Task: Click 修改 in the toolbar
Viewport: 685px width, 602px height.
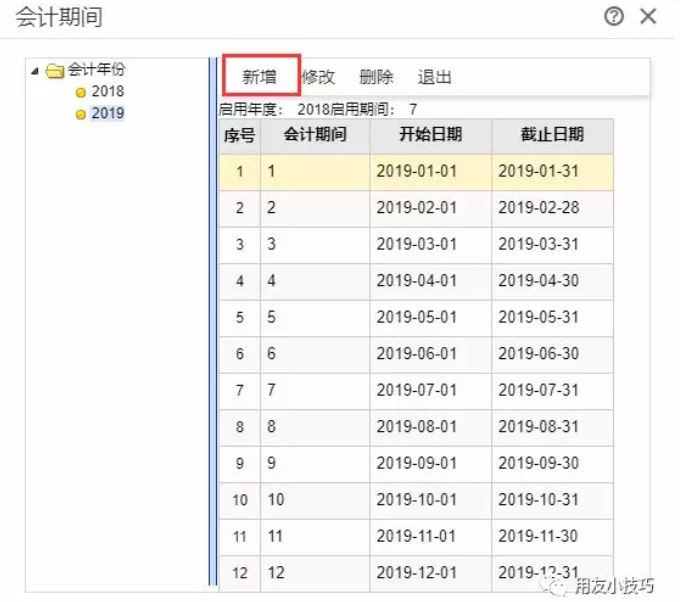Action: coord(318,77)
